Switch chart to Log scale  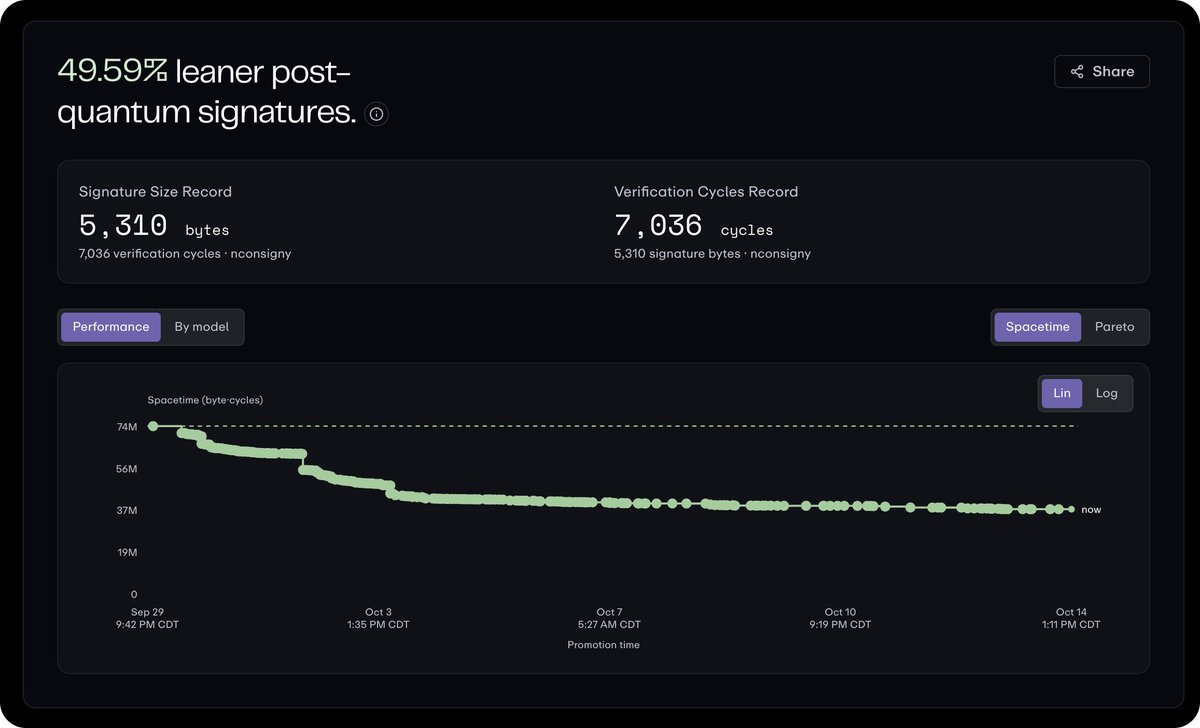click(x=1106, y=393)
